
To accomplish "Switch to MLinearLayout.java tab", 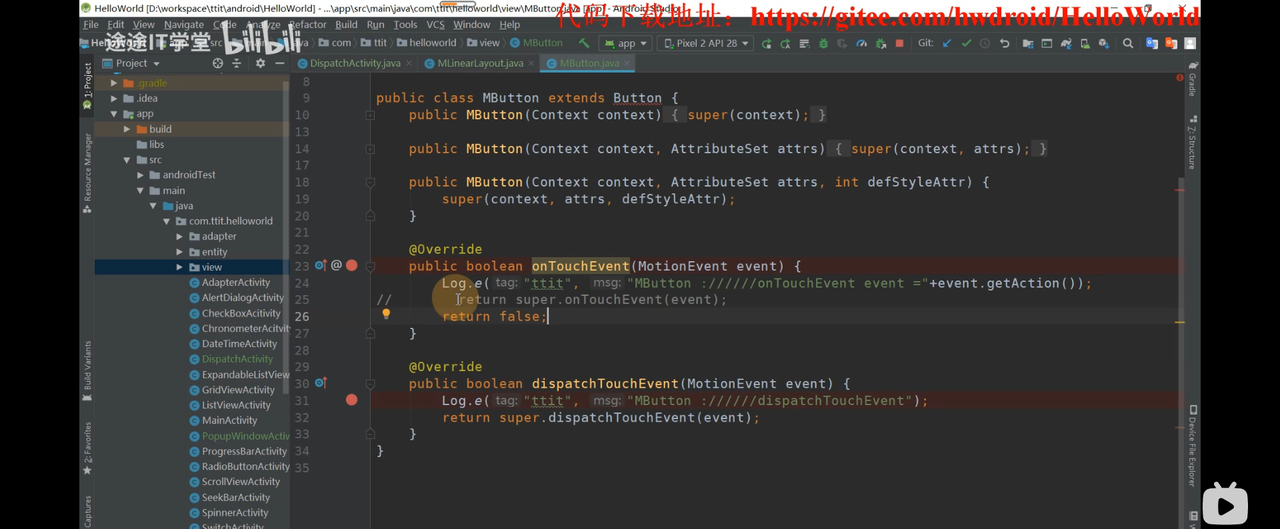I will pos(480,63).
